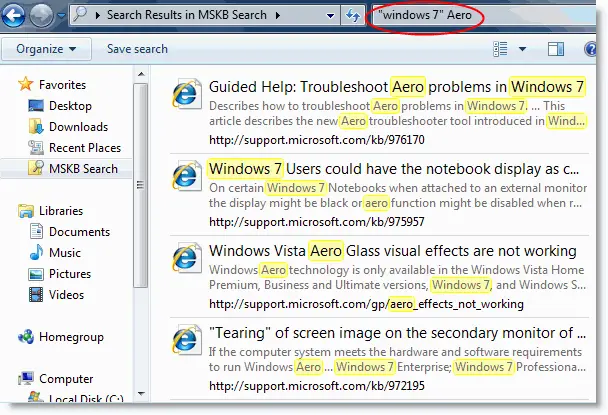Screen dimensions: 608x415
Task: Open result 'Guided Help: Troubleshoot Aero problems'
Action: click(x=397, y=87)
